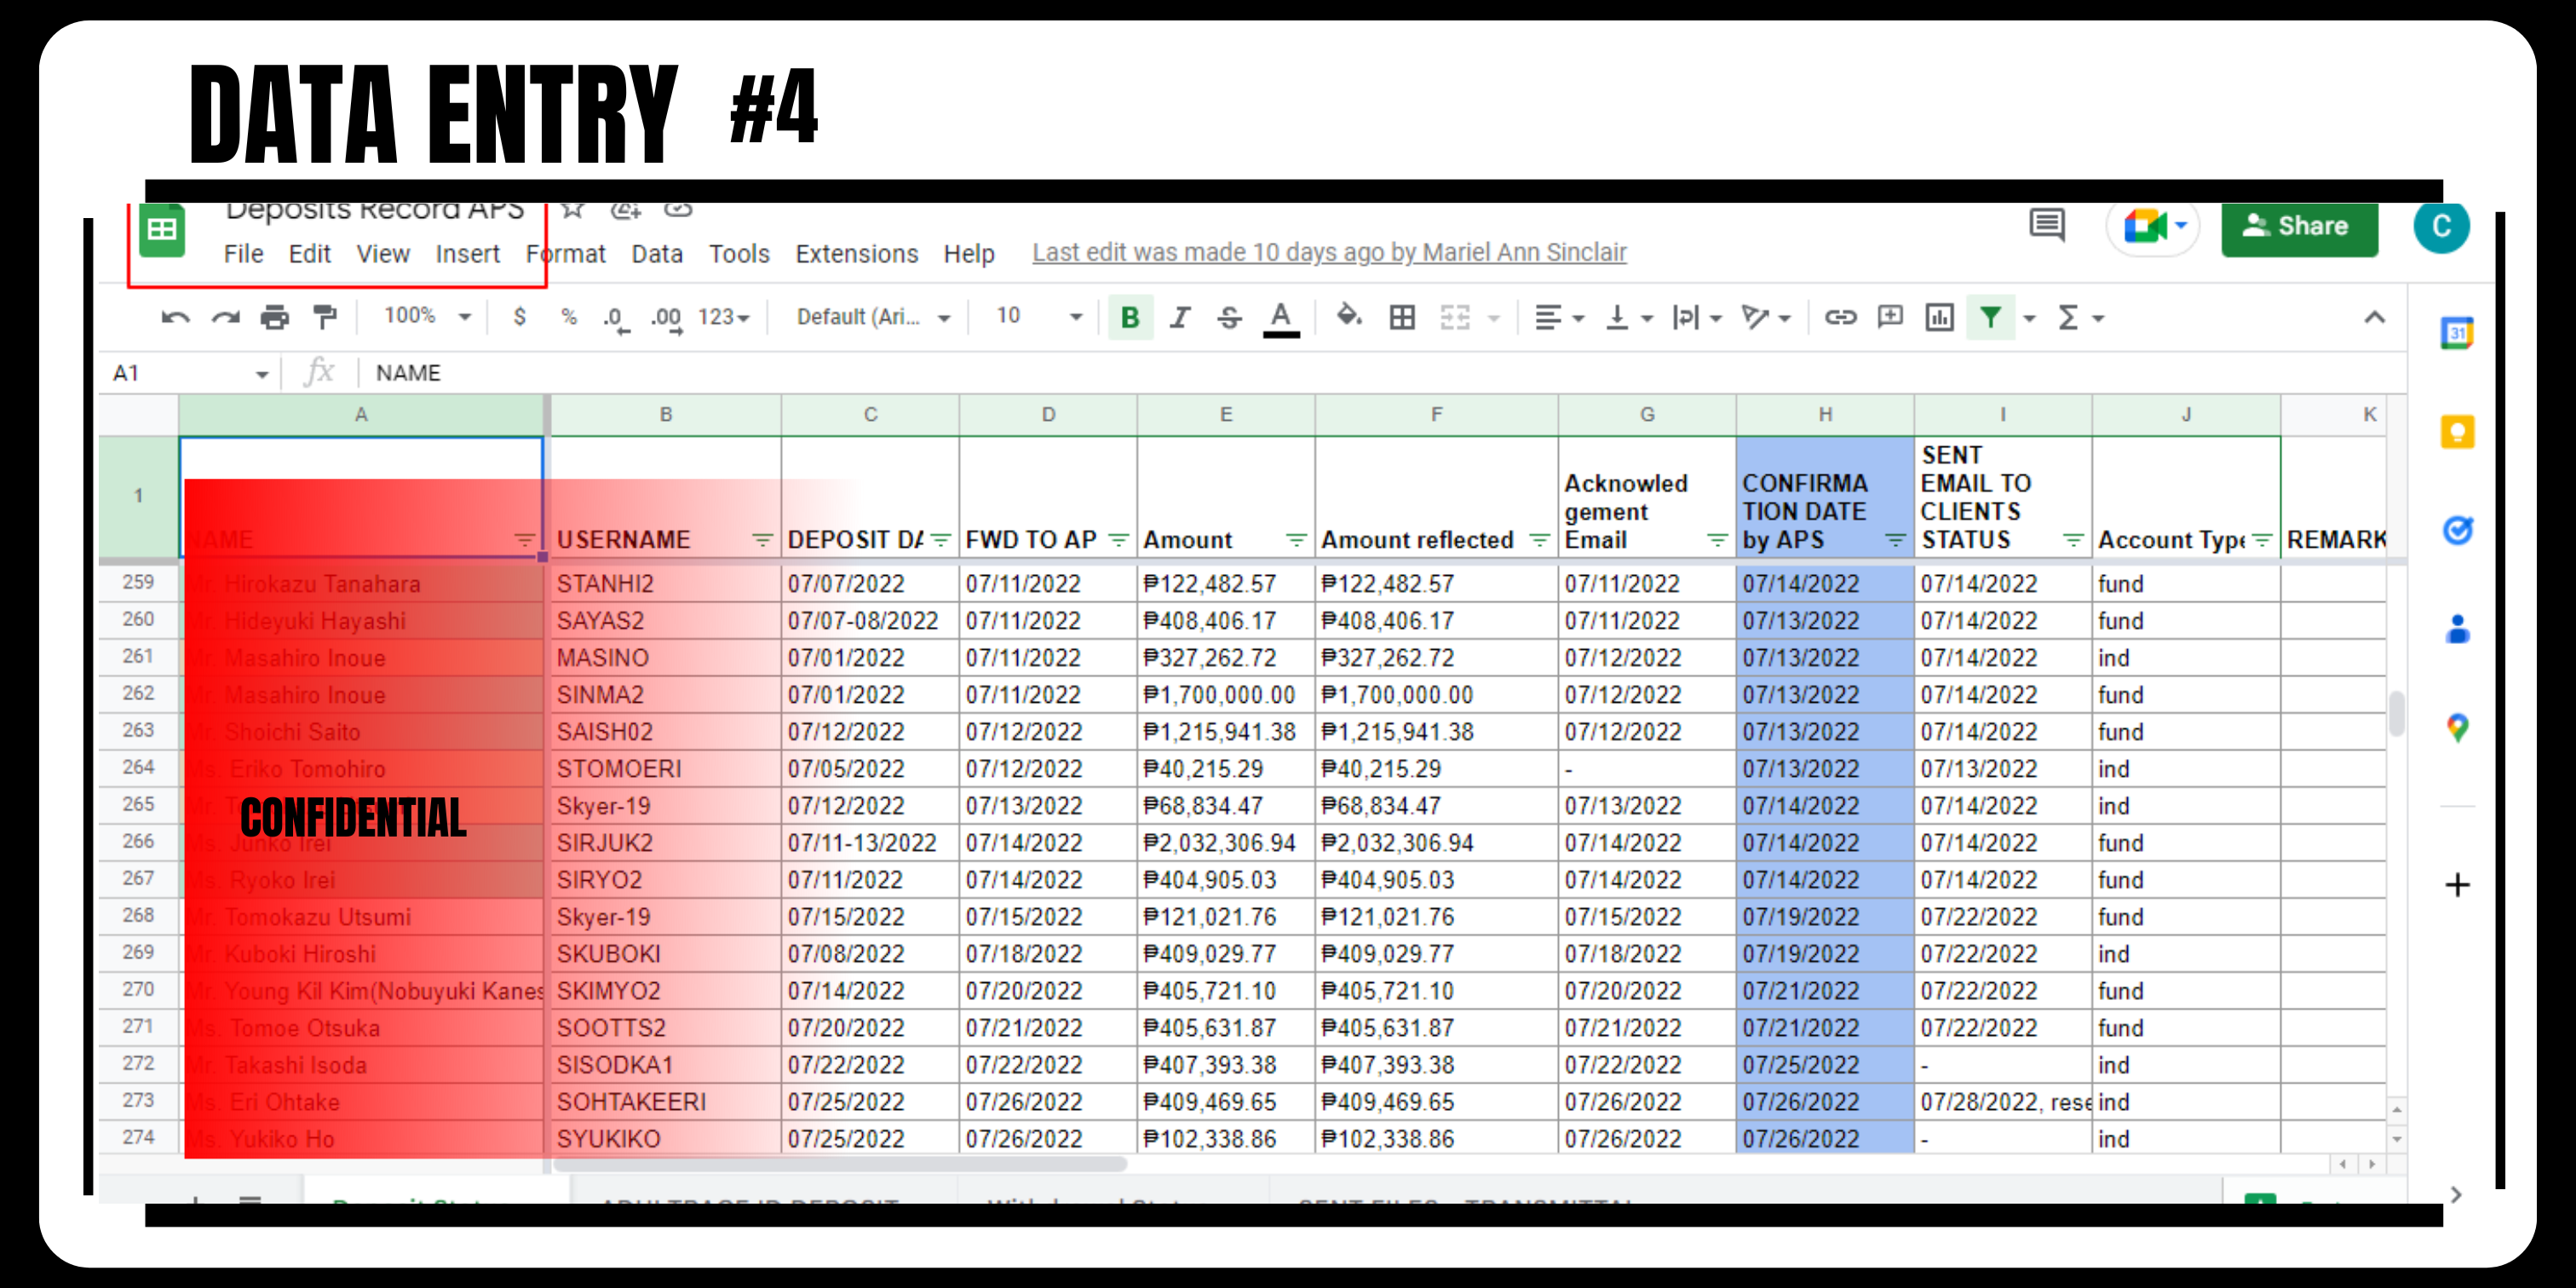Click the undo arrow icon
The height and width of the screenshot is (1288, 2576).
pos(175,318)
